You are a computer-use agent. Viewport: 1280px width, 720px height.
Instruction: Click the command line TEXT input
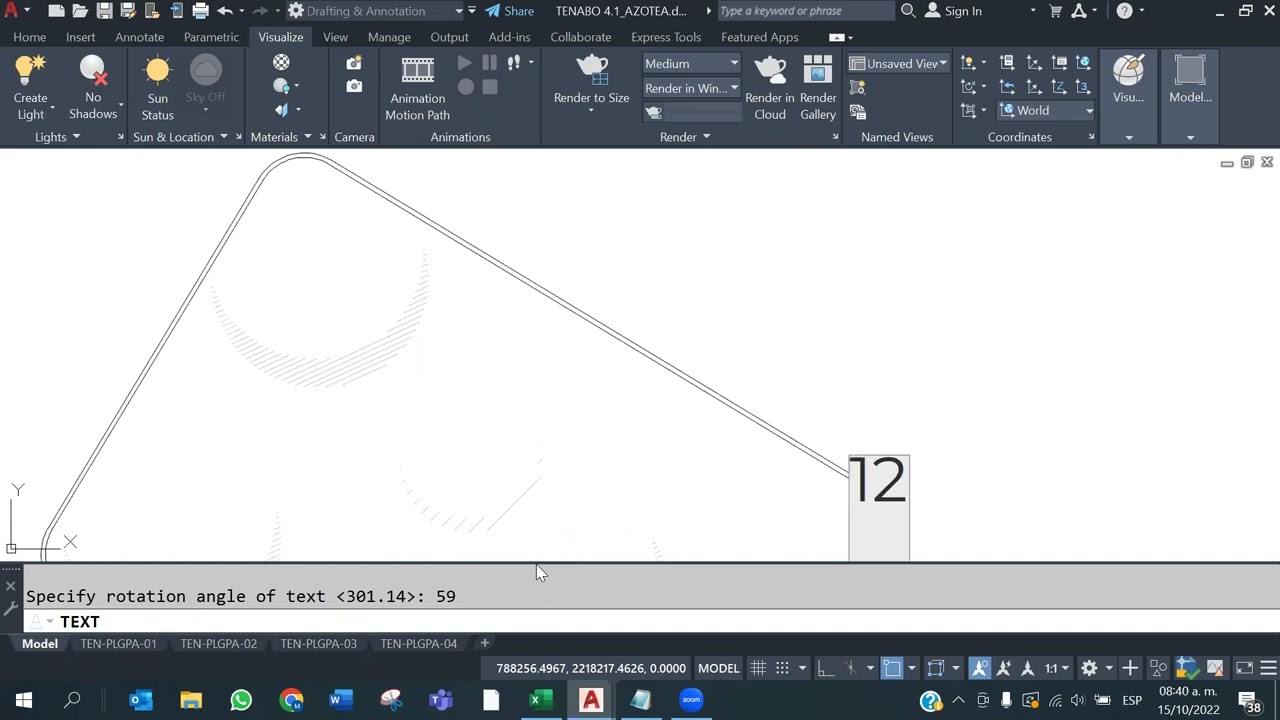(x=650, y=621)
